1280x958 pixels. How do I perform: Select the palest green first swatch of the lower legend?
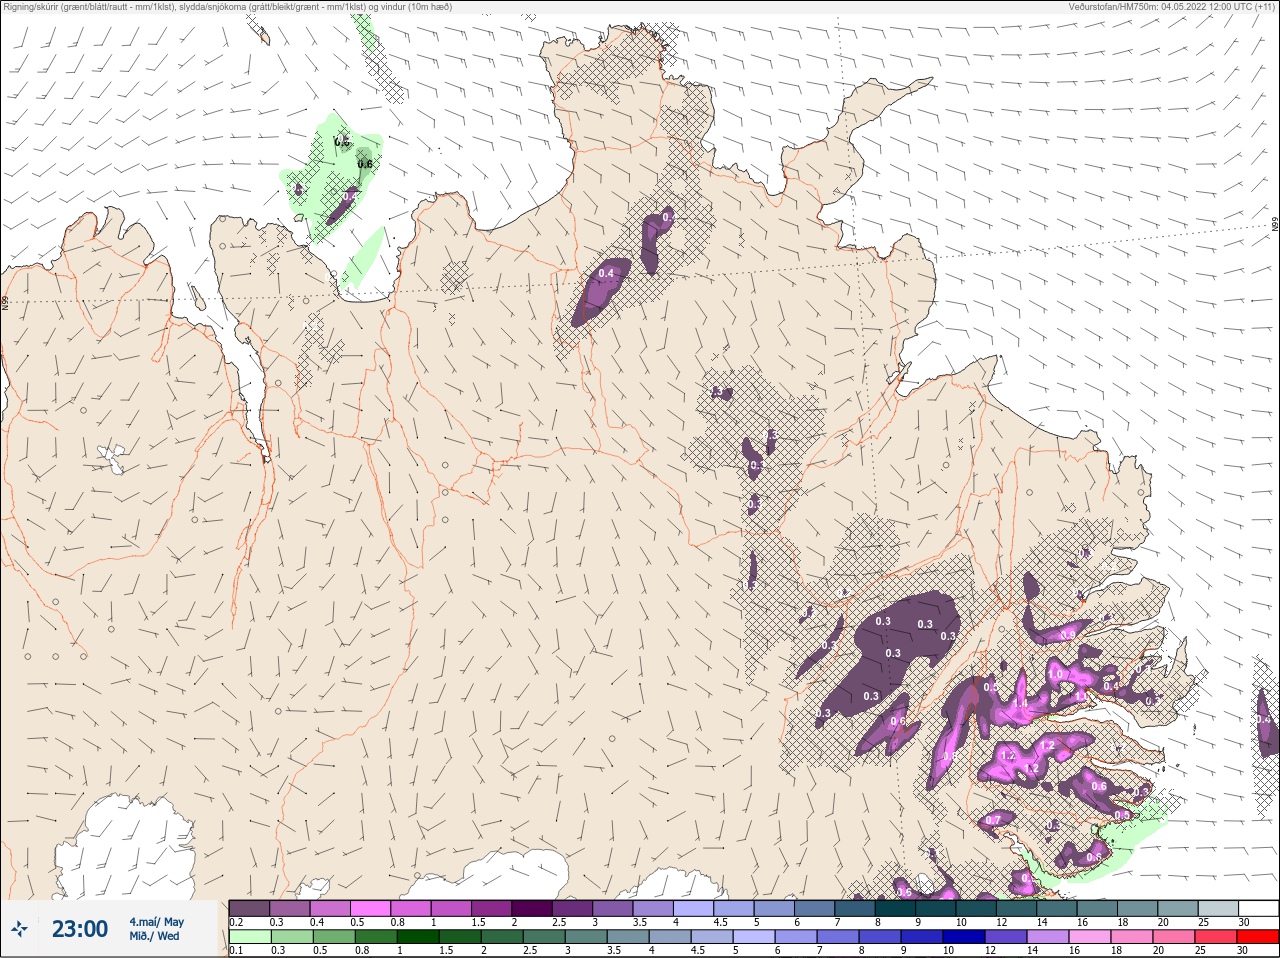coord(250,936)
